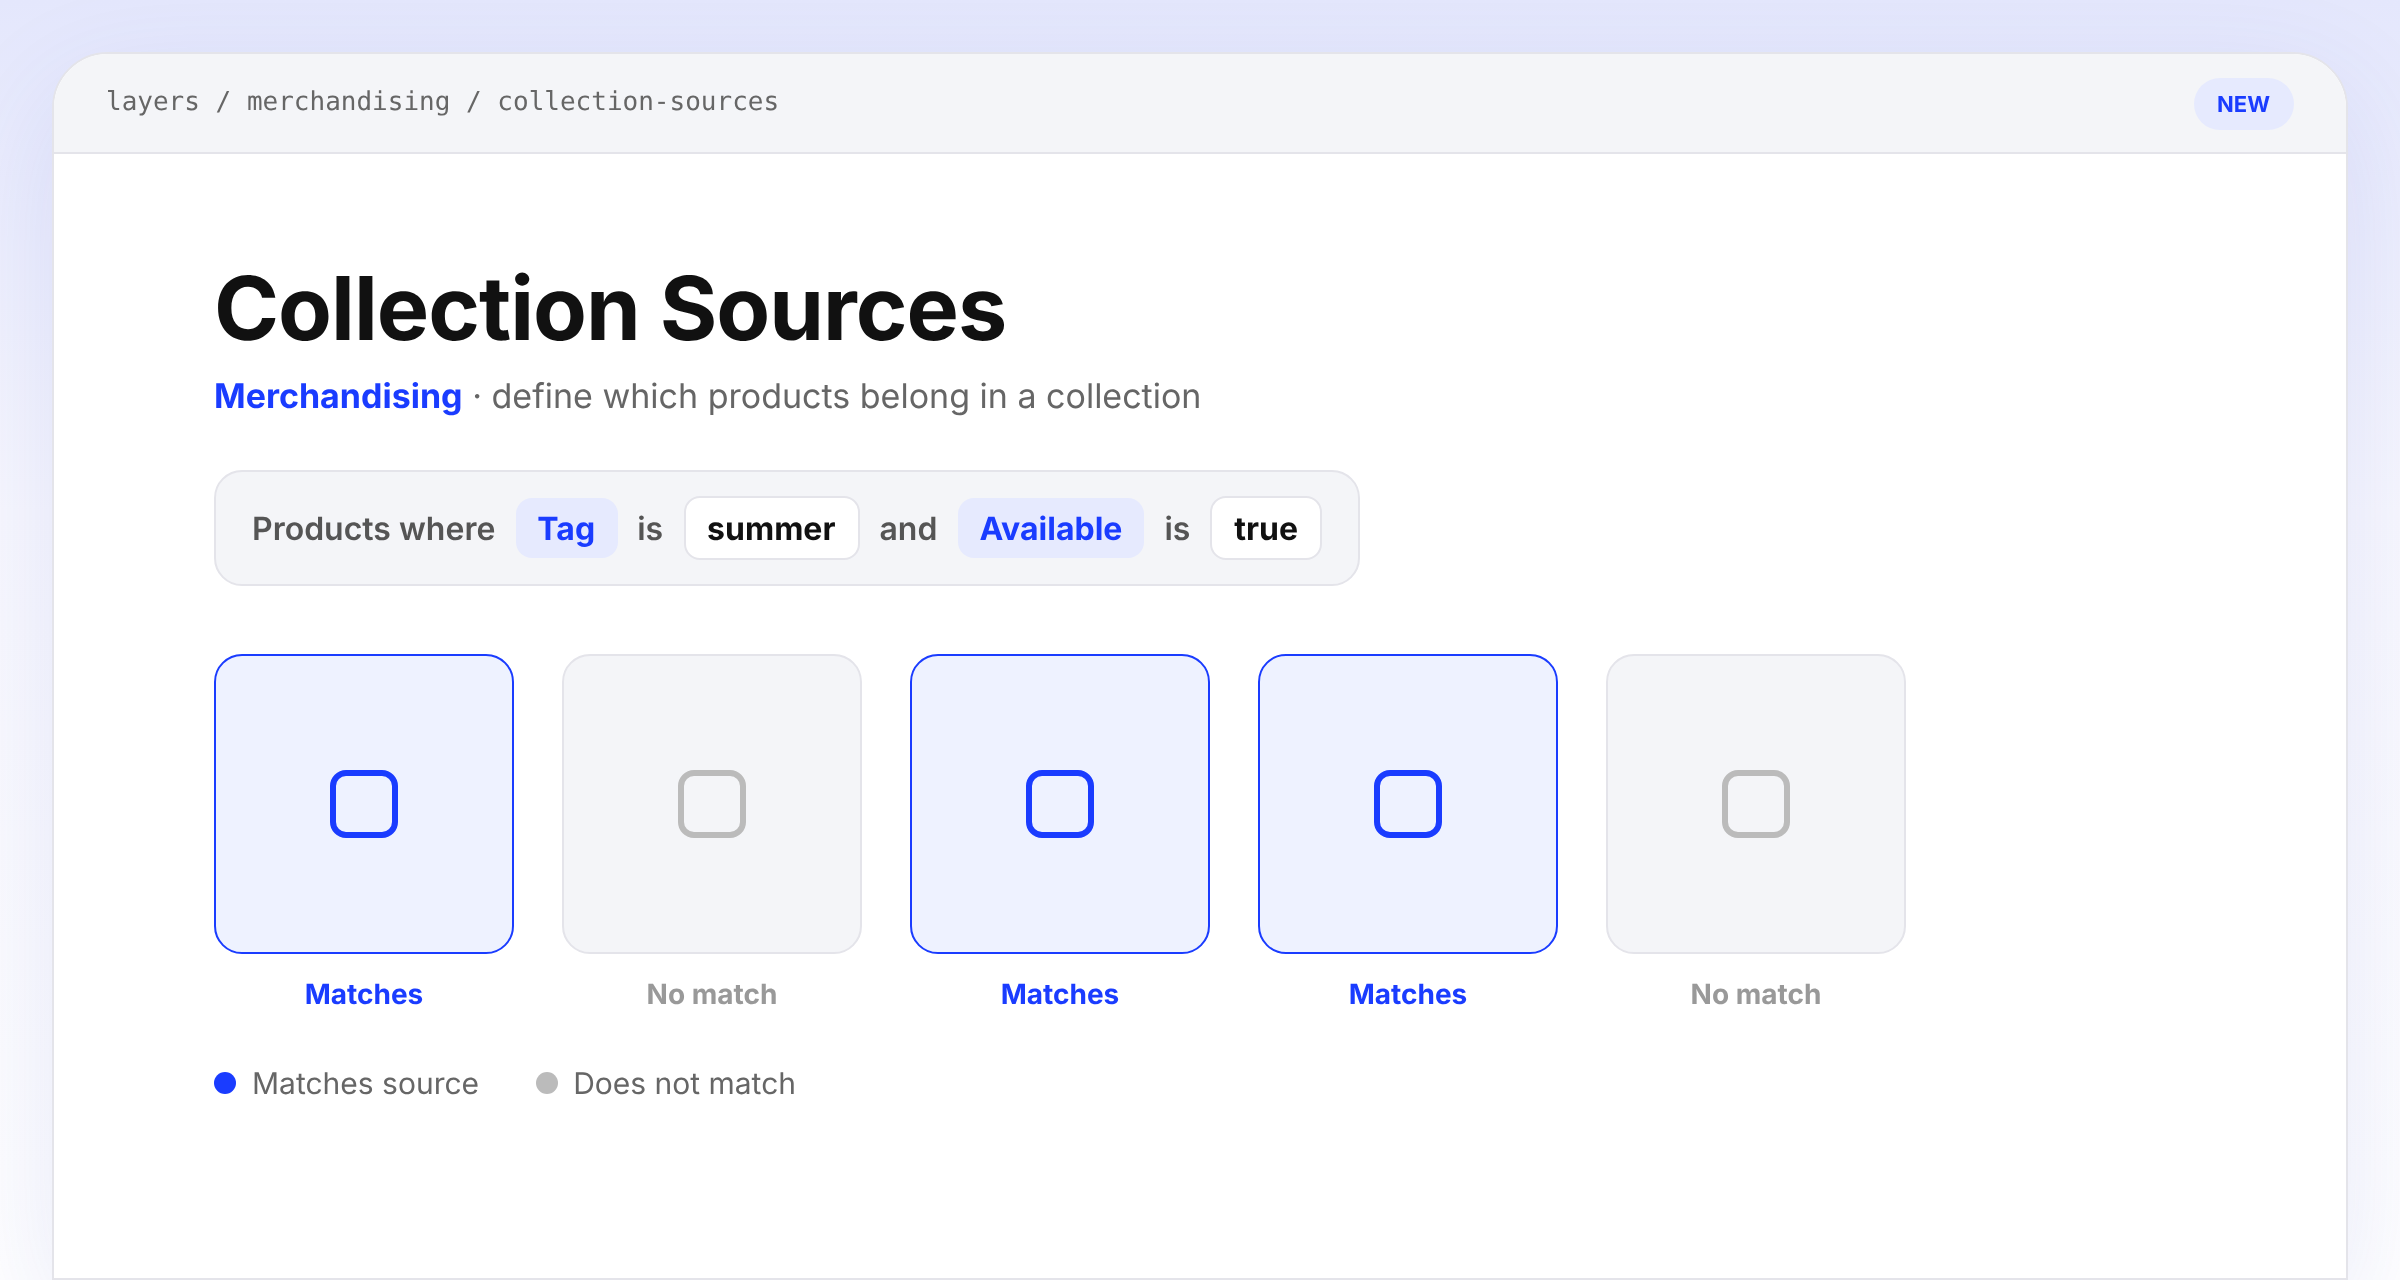Click the gray Does not match legend dot
Screen dimensions: 2400x1280
(547, 1083)
